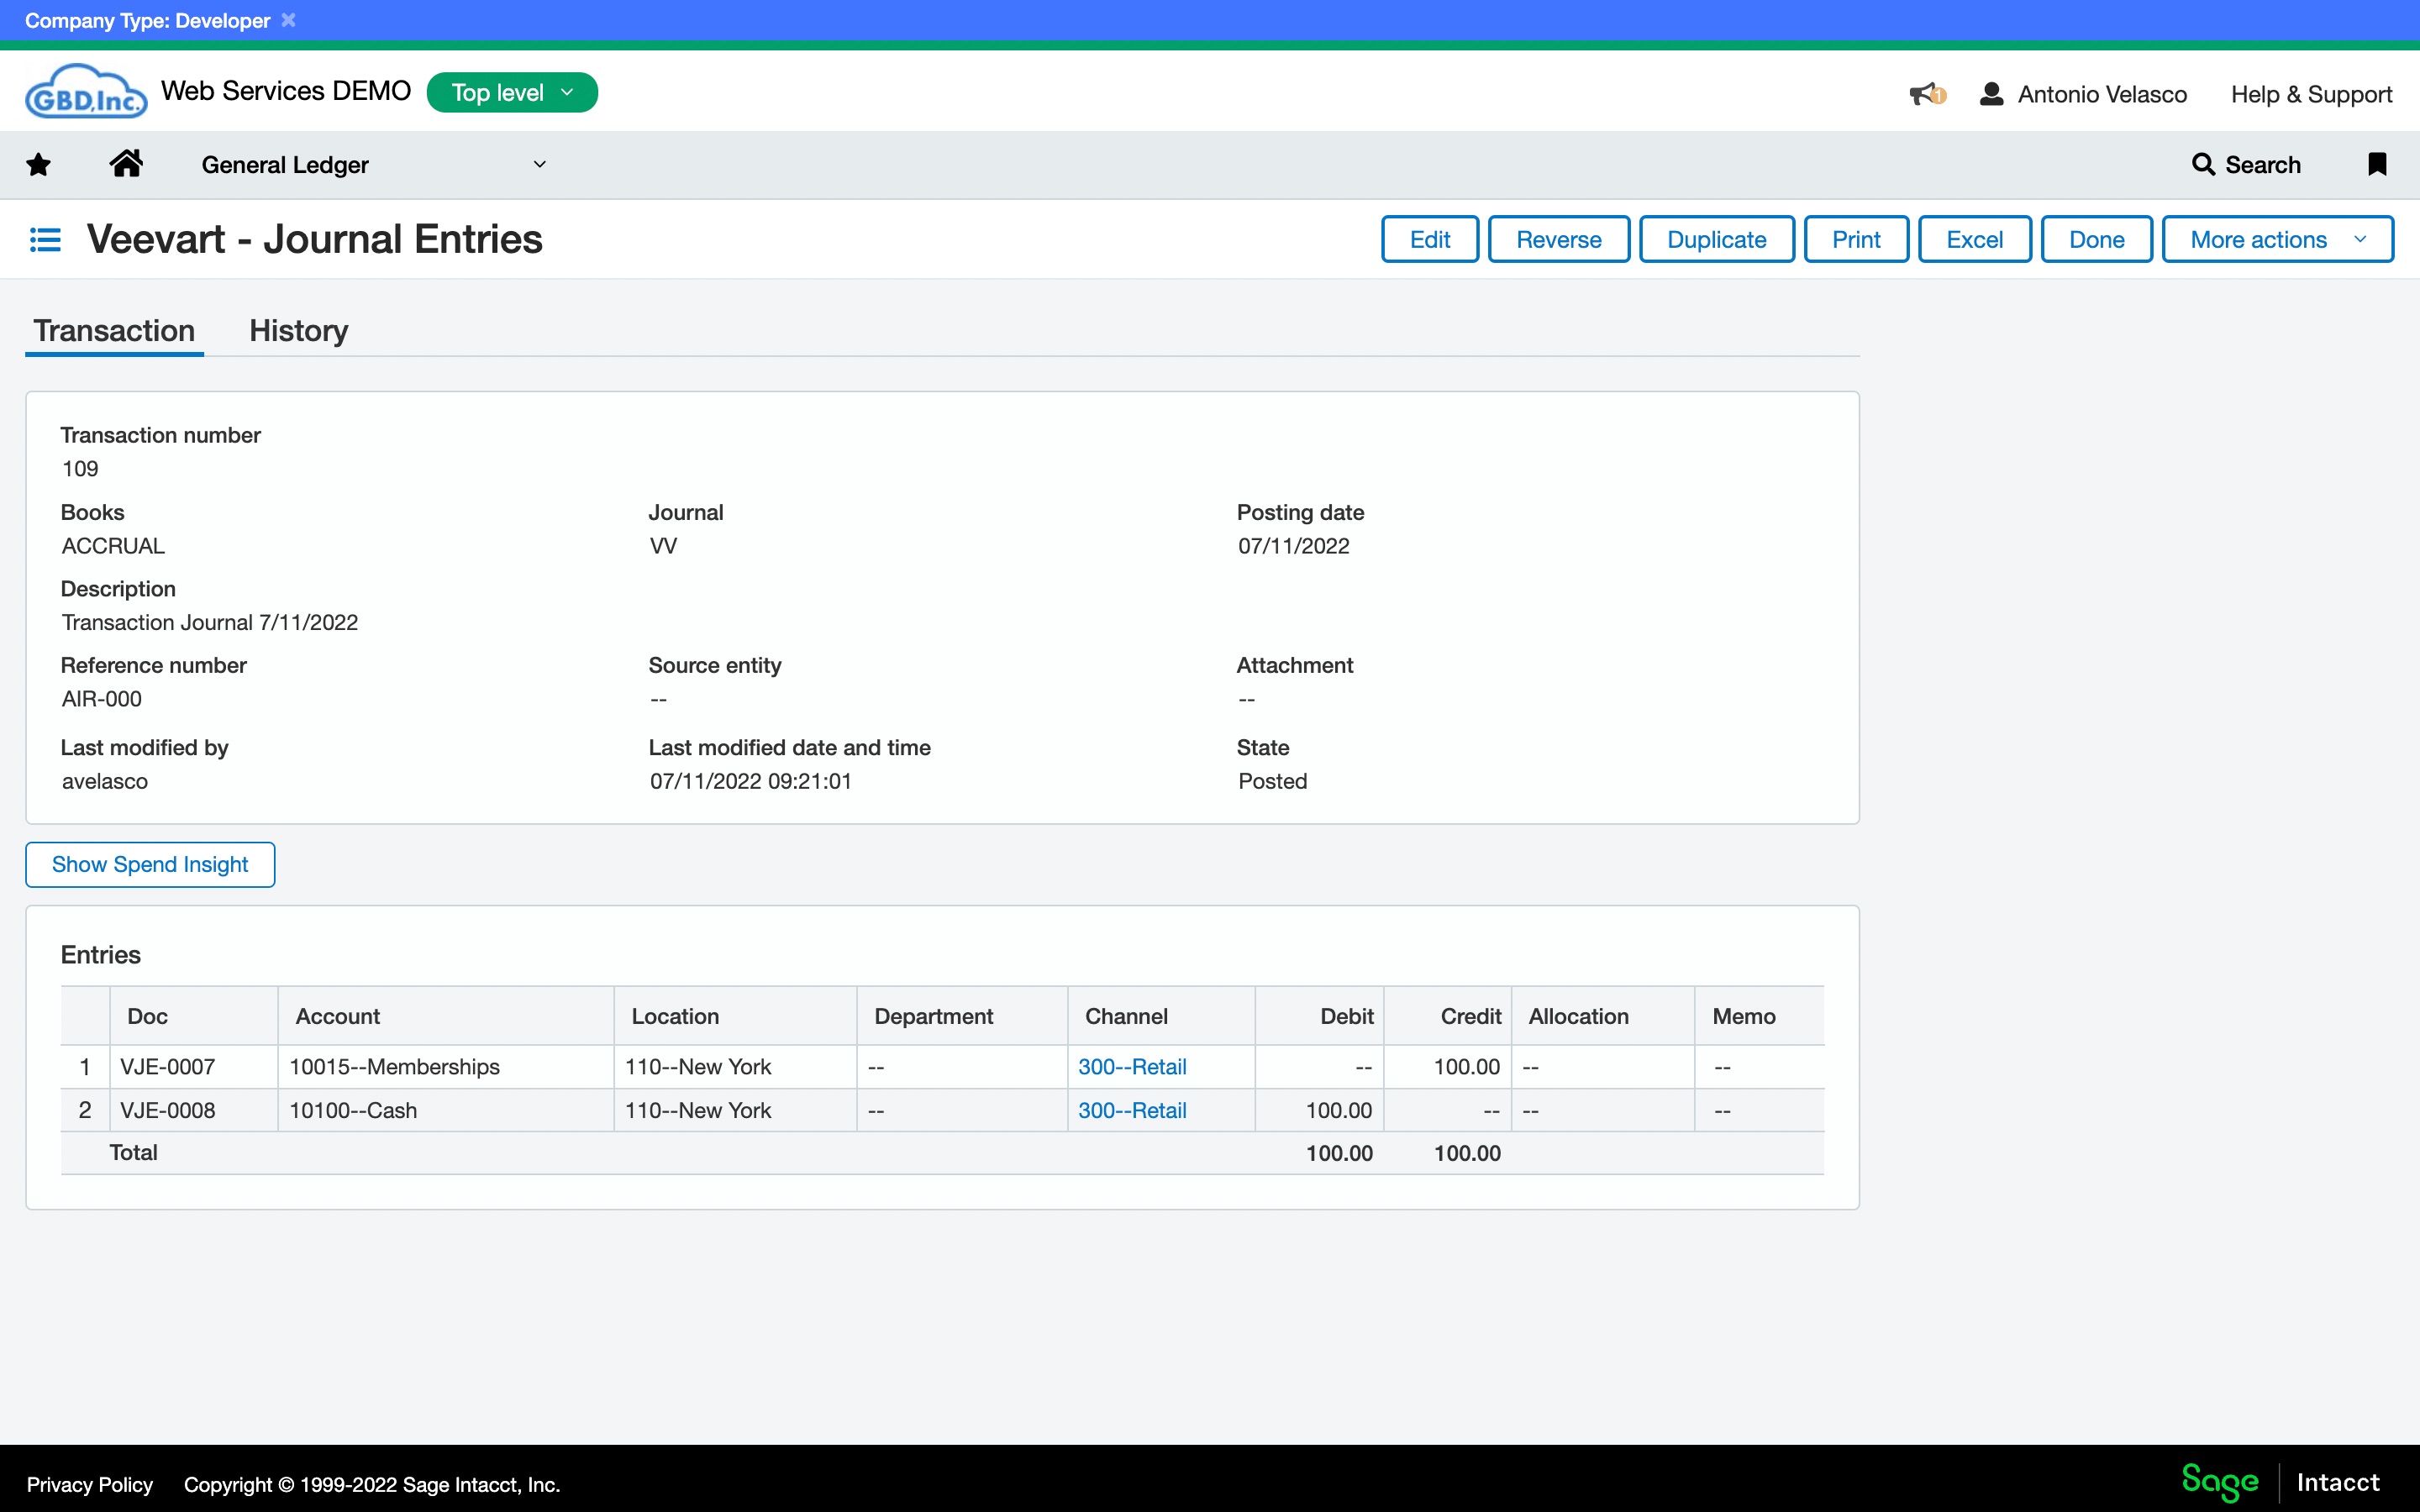Open the announcements megaphone icon
Viewport: 2420px width, 1512px height.
coord(1925,92)
